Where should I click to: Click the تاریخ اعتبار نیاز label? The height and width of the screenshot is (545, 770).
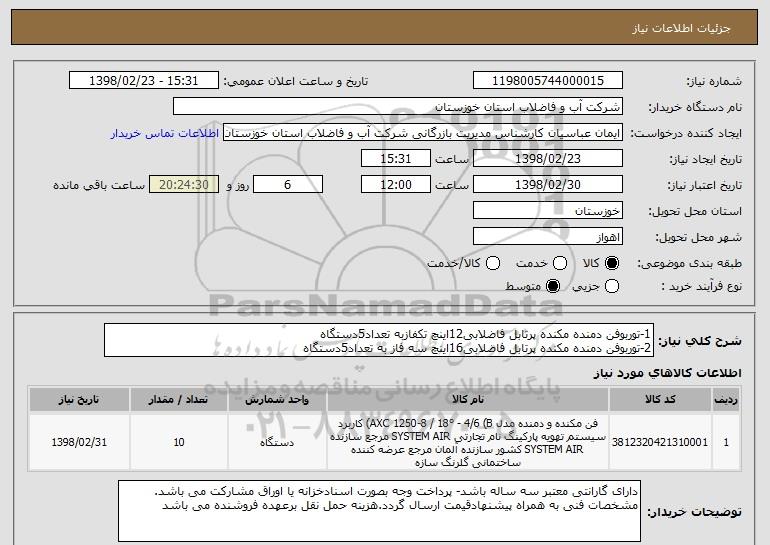pyautogui.click(x=705, y=185)
